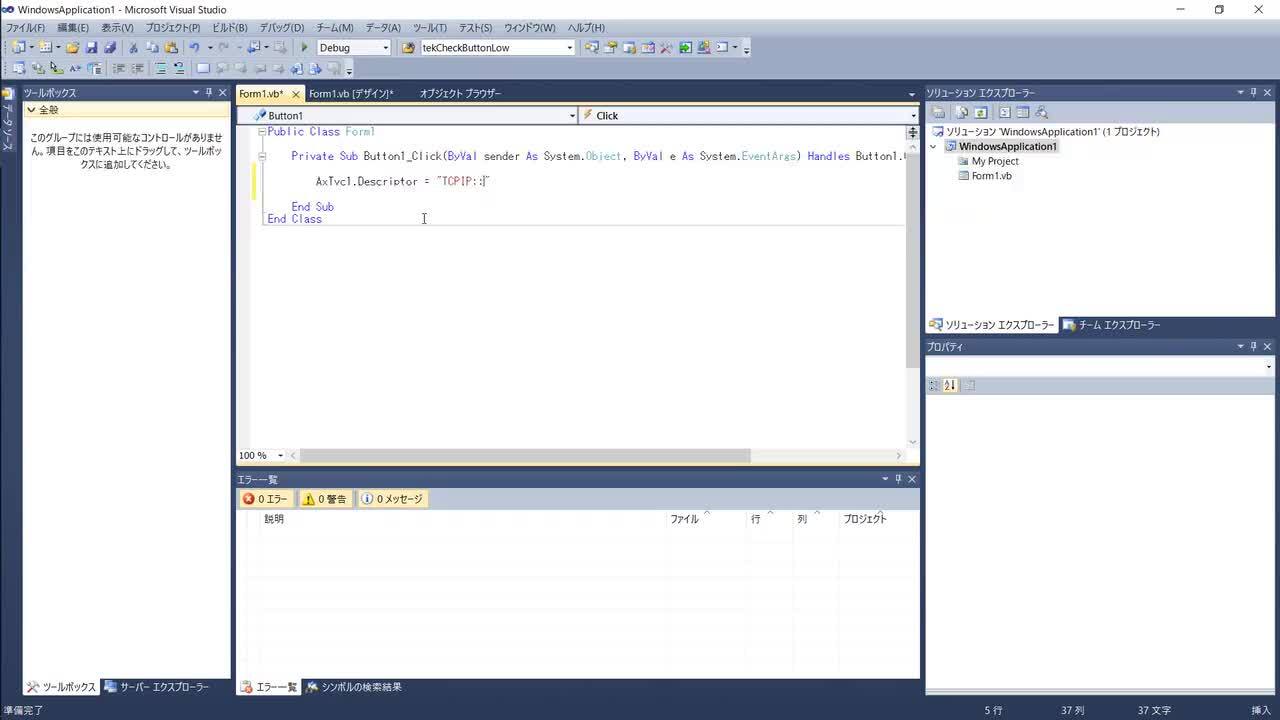
Task: Click the Copy toolbar icon
Action: [x=152, y=47]
